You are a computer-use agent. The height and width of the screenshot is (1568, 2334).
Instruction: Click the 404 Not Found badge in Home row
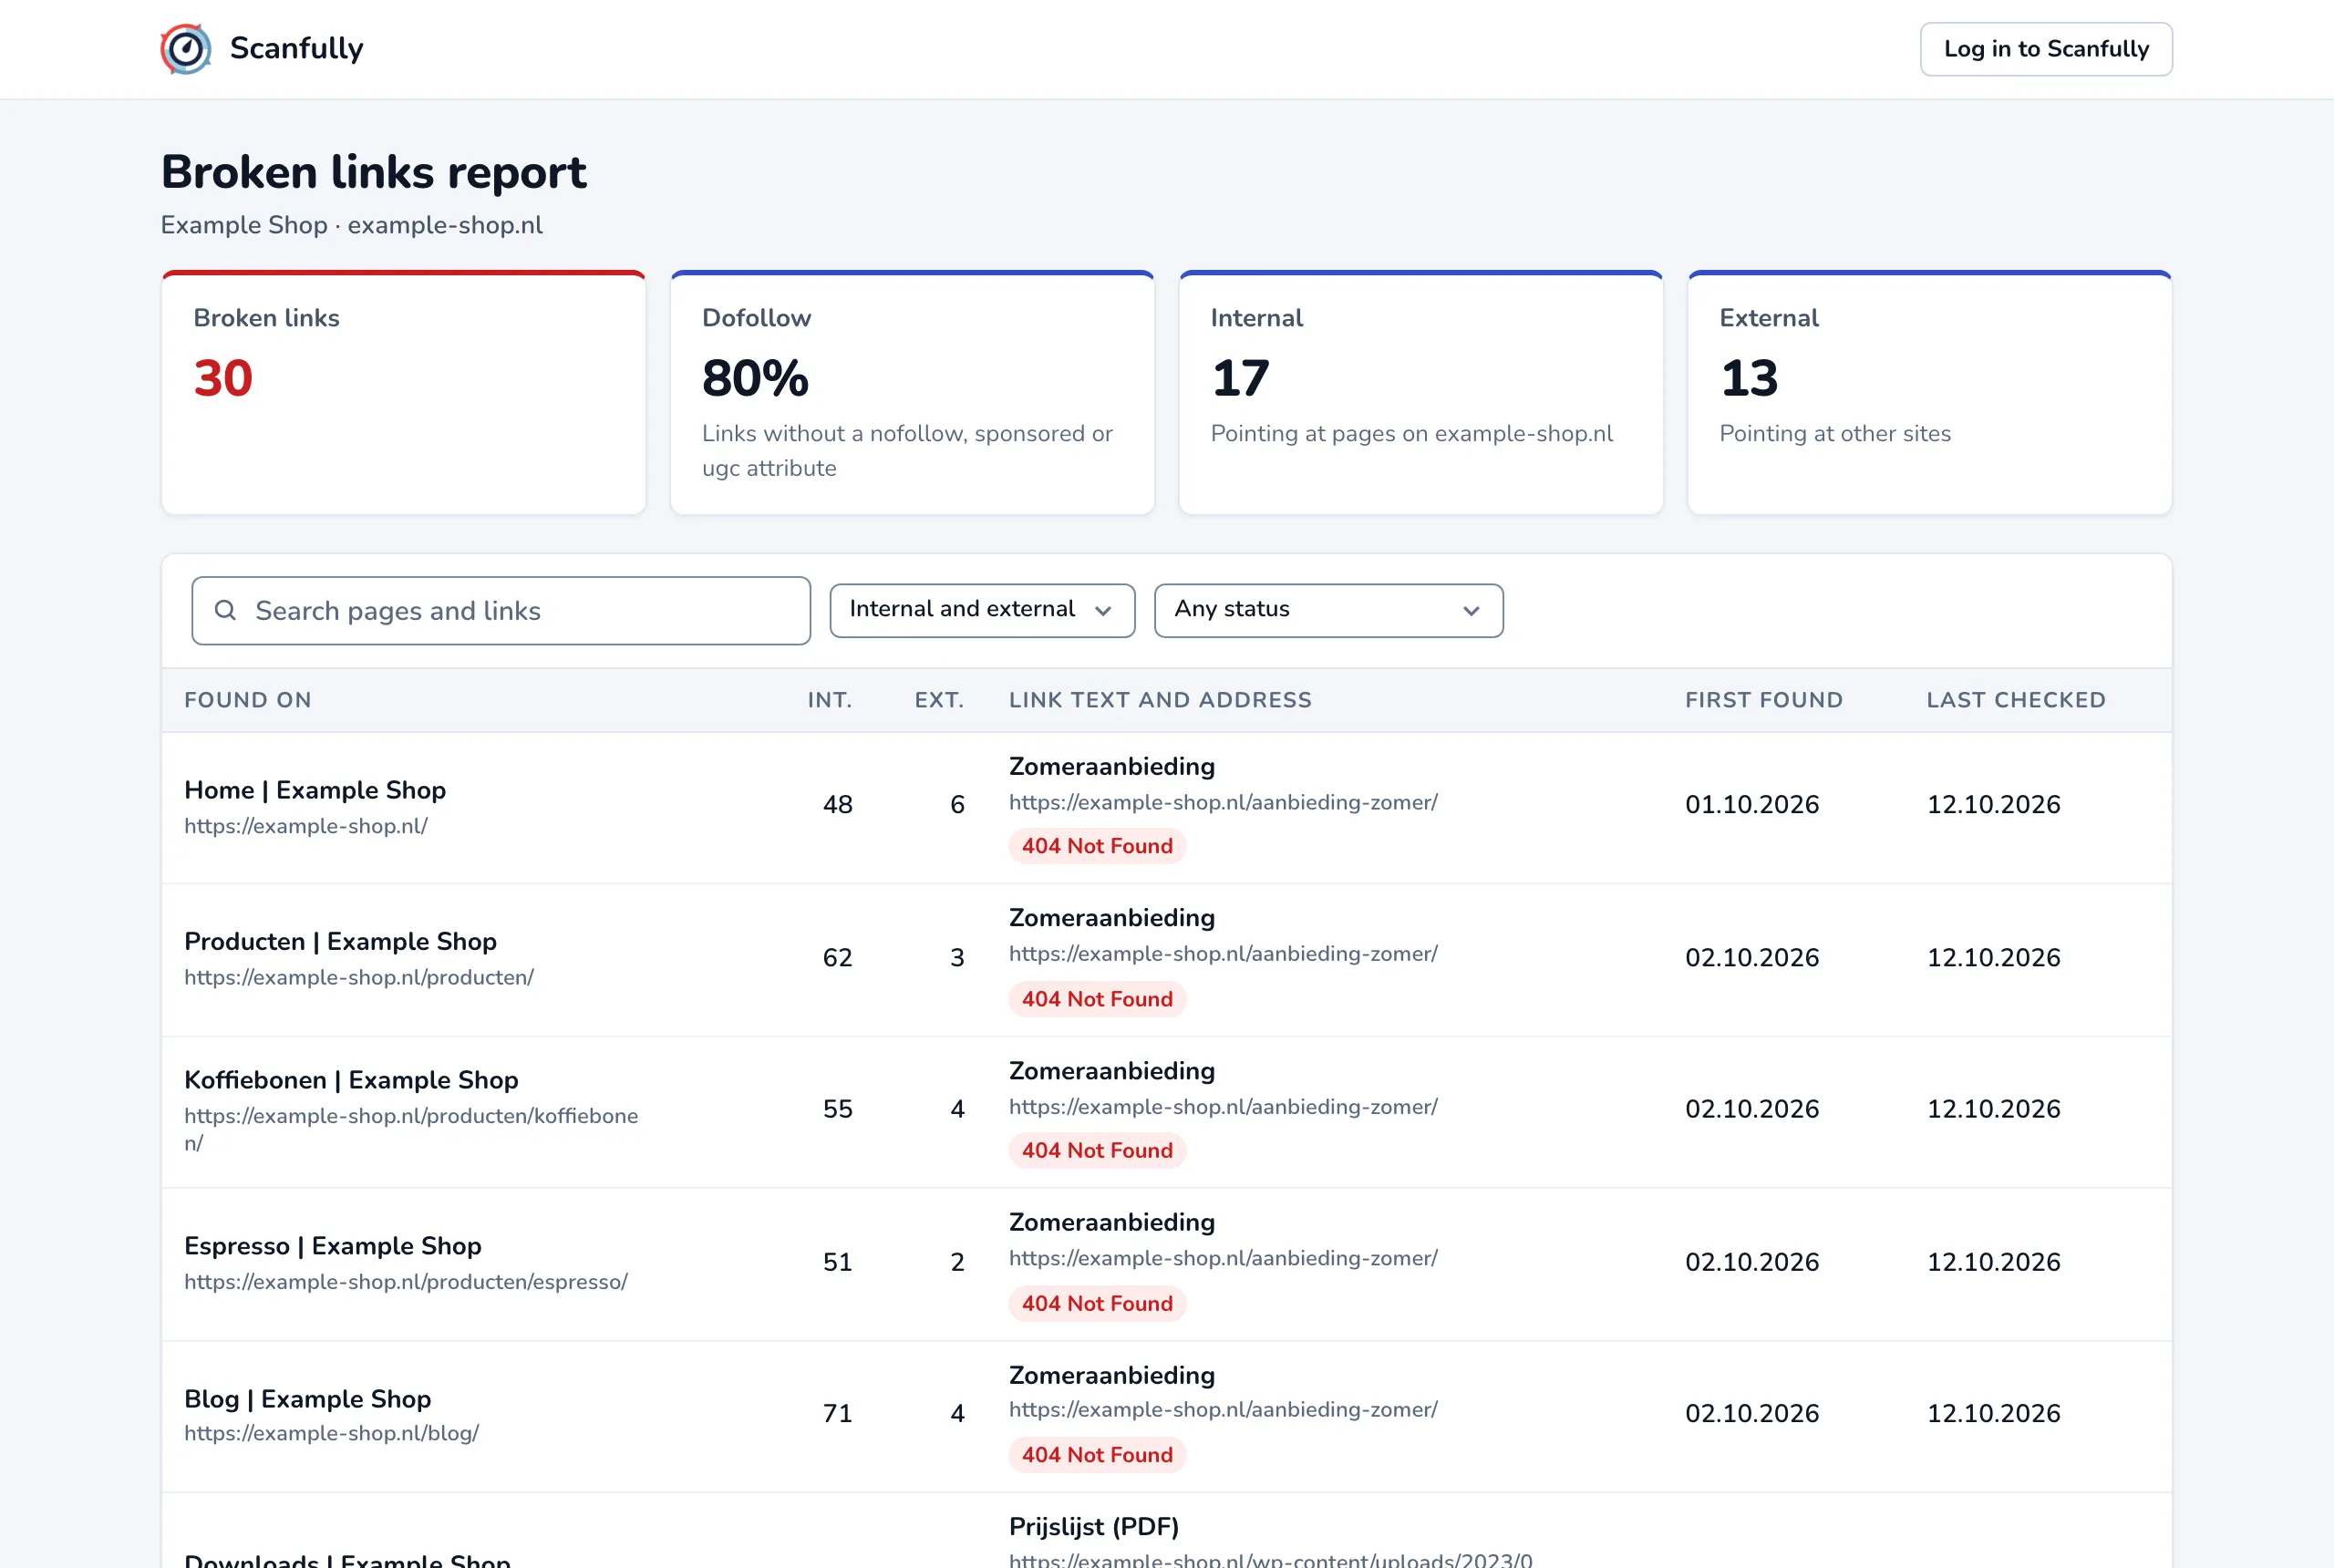click(1097, 846)
